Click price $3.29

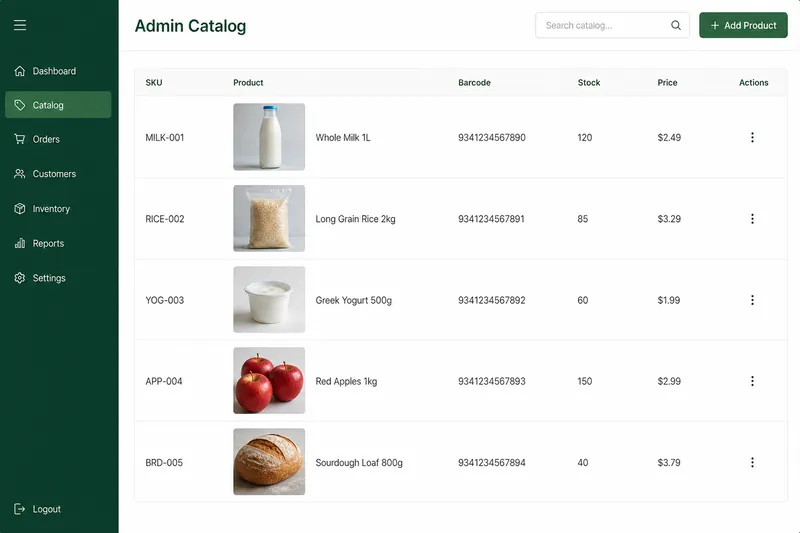coord(669,219)
